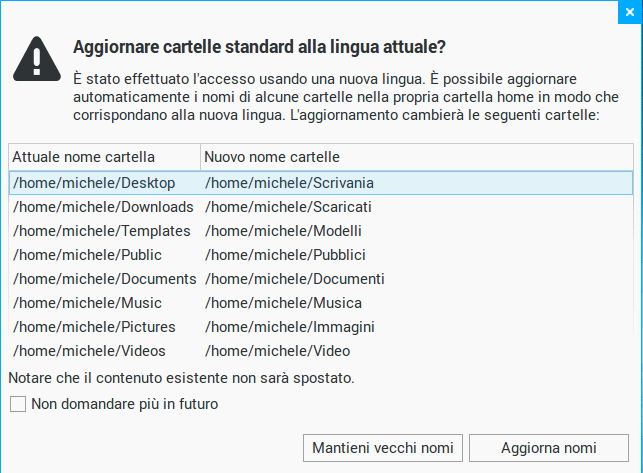Click the warning triangle icon

[x=37, y=59]
